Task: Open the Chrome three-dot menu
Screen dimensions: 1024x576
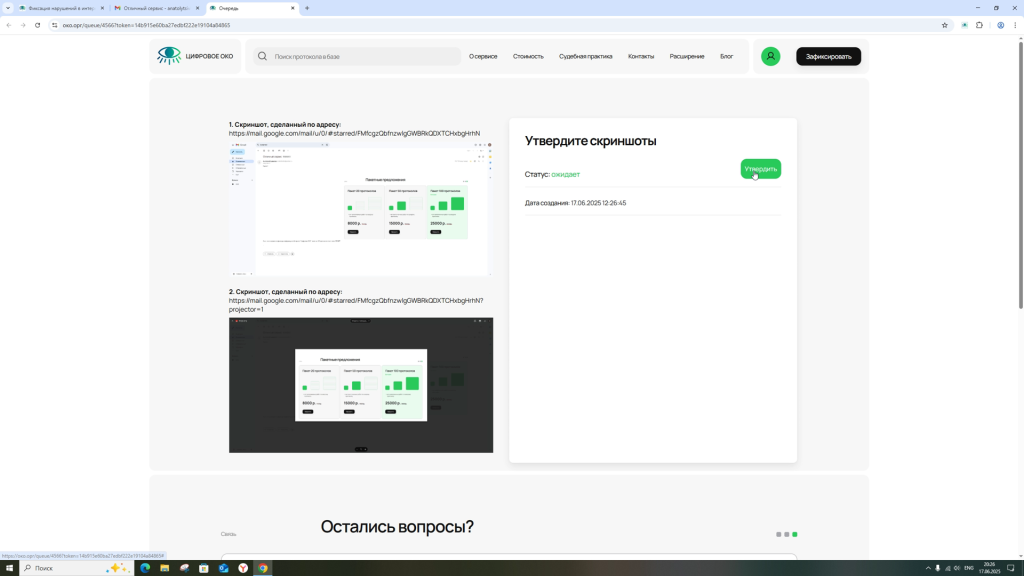Action: pyautogui.click(x=1015, y=25)
